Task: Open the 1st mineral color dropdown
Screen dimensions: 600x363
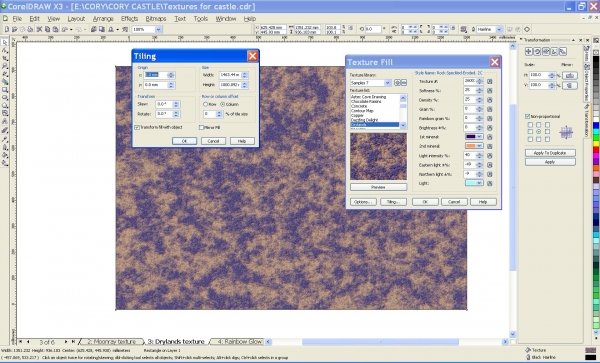Action: coord(474,137)
